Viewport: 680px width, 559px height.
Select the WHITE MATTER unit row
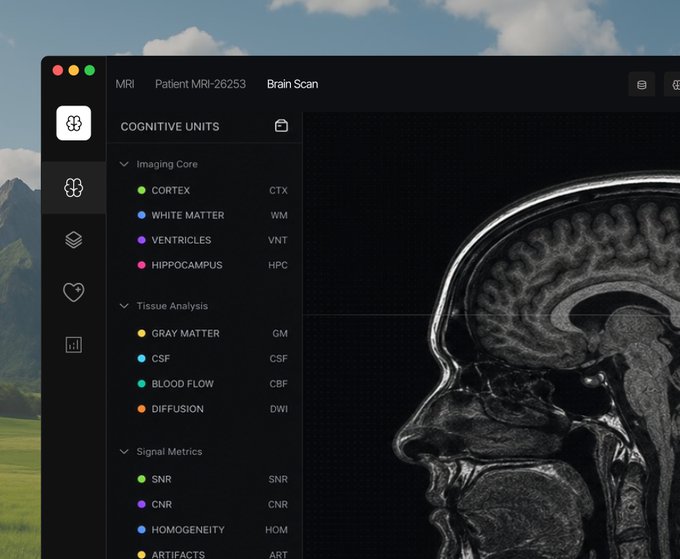(x=212, y=215)
